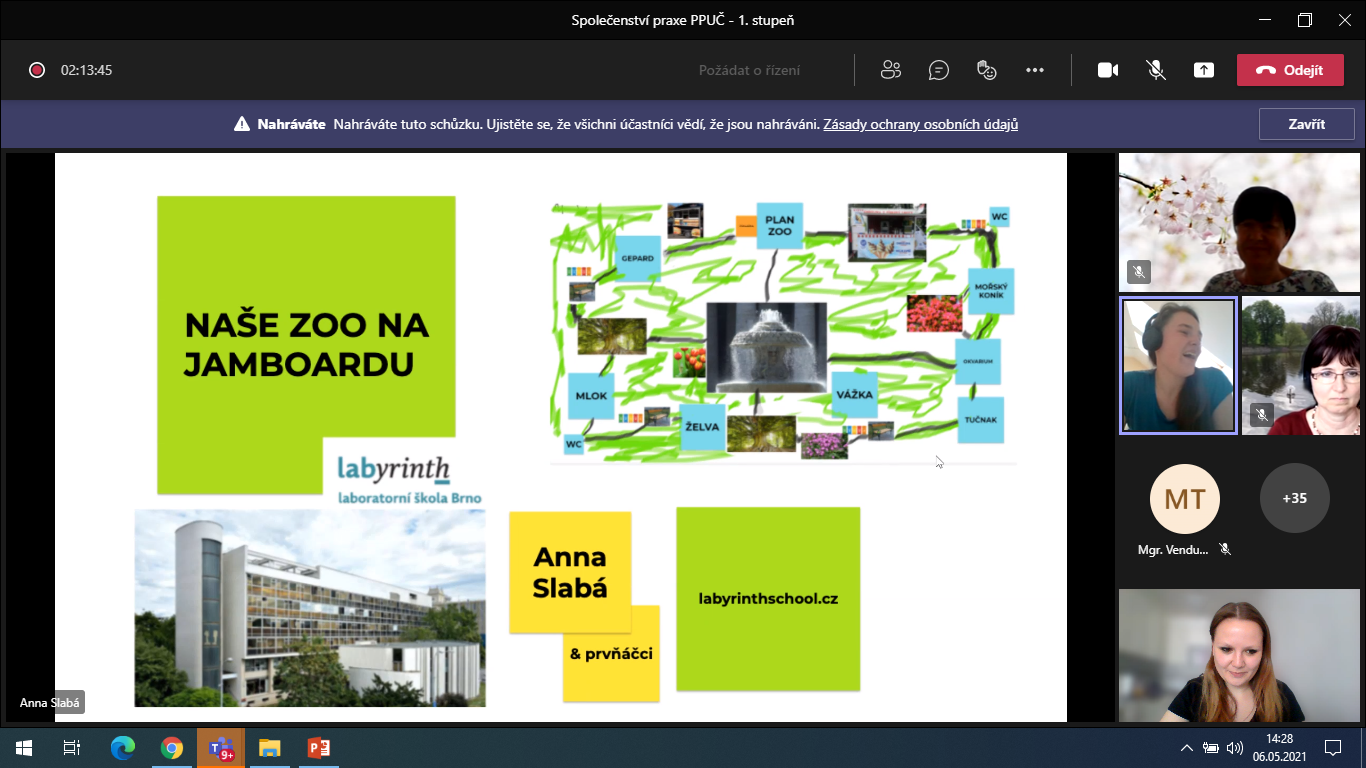Image resolution: width=1366 pixels, height=768 pixels.
Task: Expand the +35 additional participants
Action: click(x=1294, y=498)
